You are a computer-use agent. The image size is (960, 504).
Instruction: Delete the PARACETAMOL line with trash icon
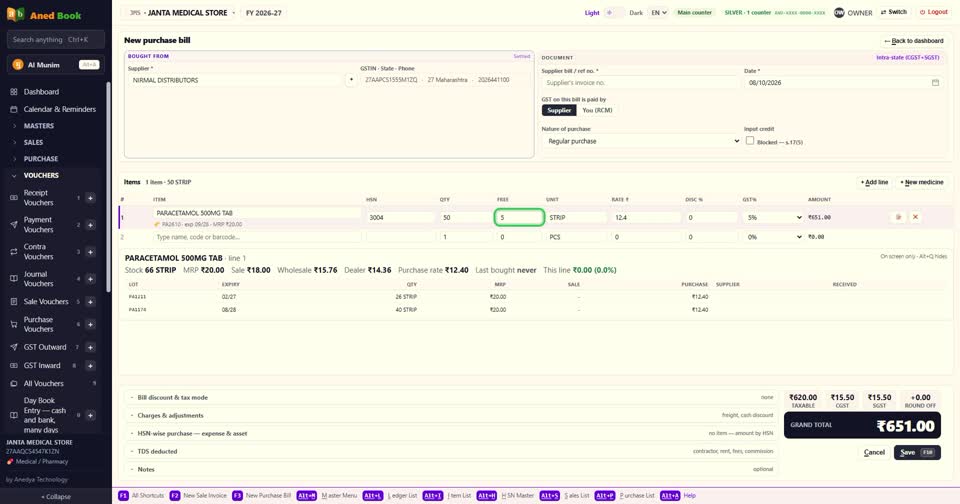[898, 217]
